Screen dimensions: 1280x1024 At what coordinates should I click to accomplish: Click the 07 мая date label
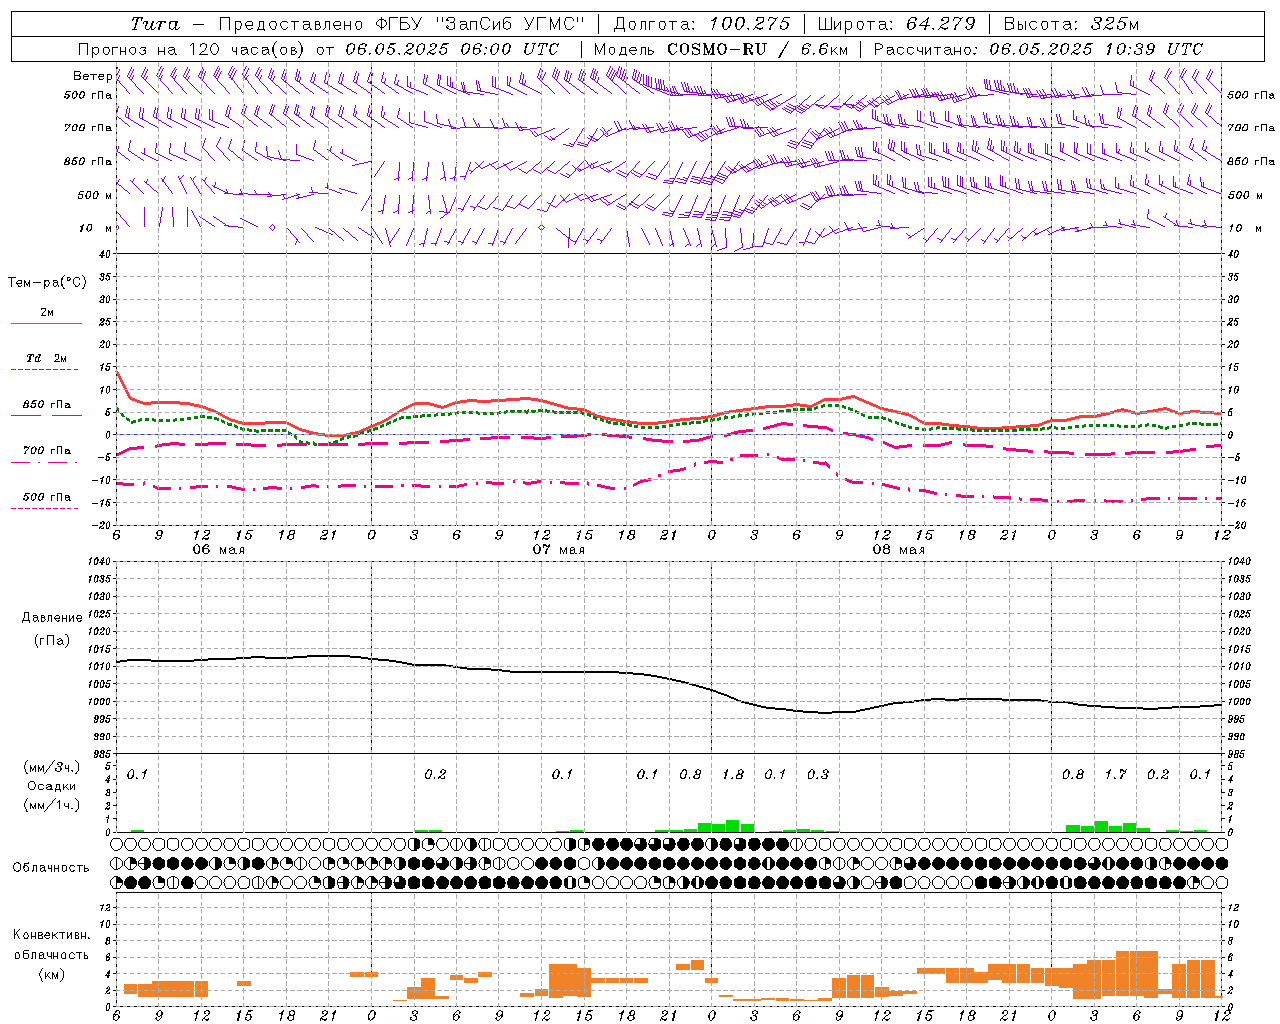(x=558, y=550)
